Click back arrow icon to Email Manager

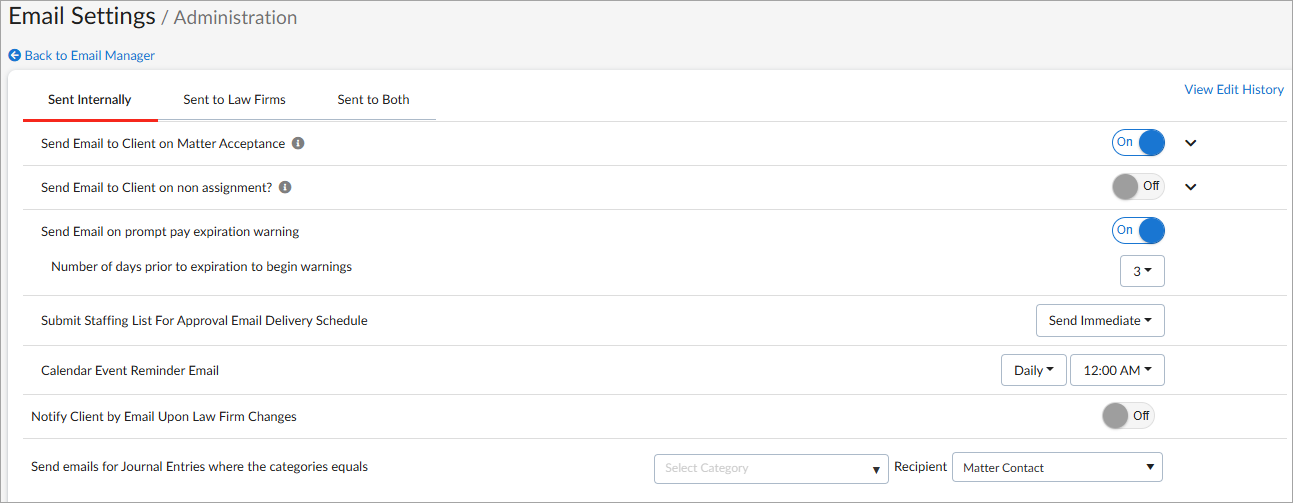(x=15, y=55)
